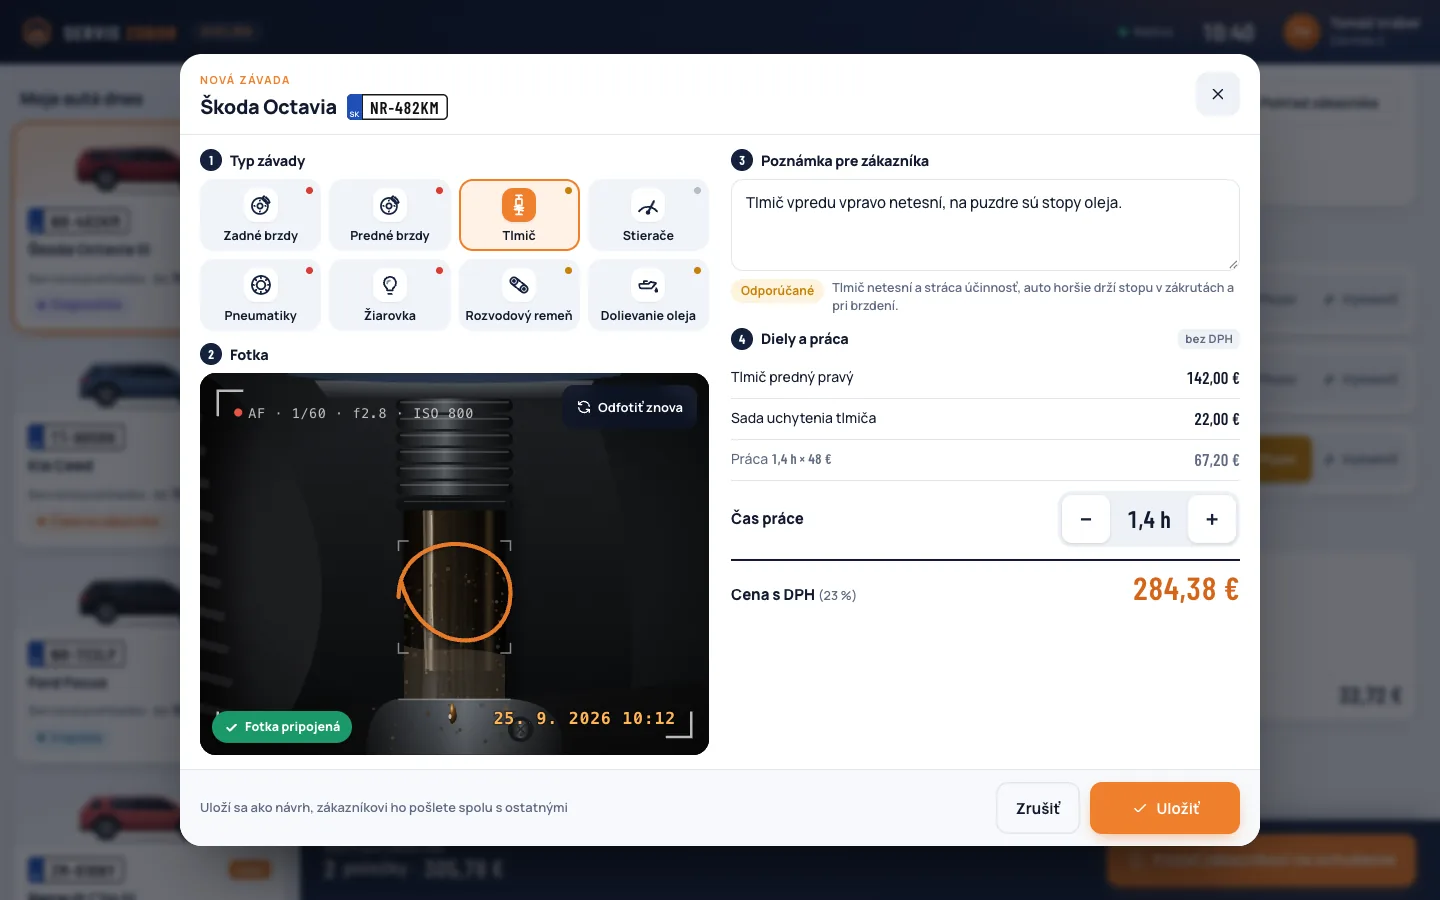
Task: Click the total price 284,38 €
Action: [1186, 589]
